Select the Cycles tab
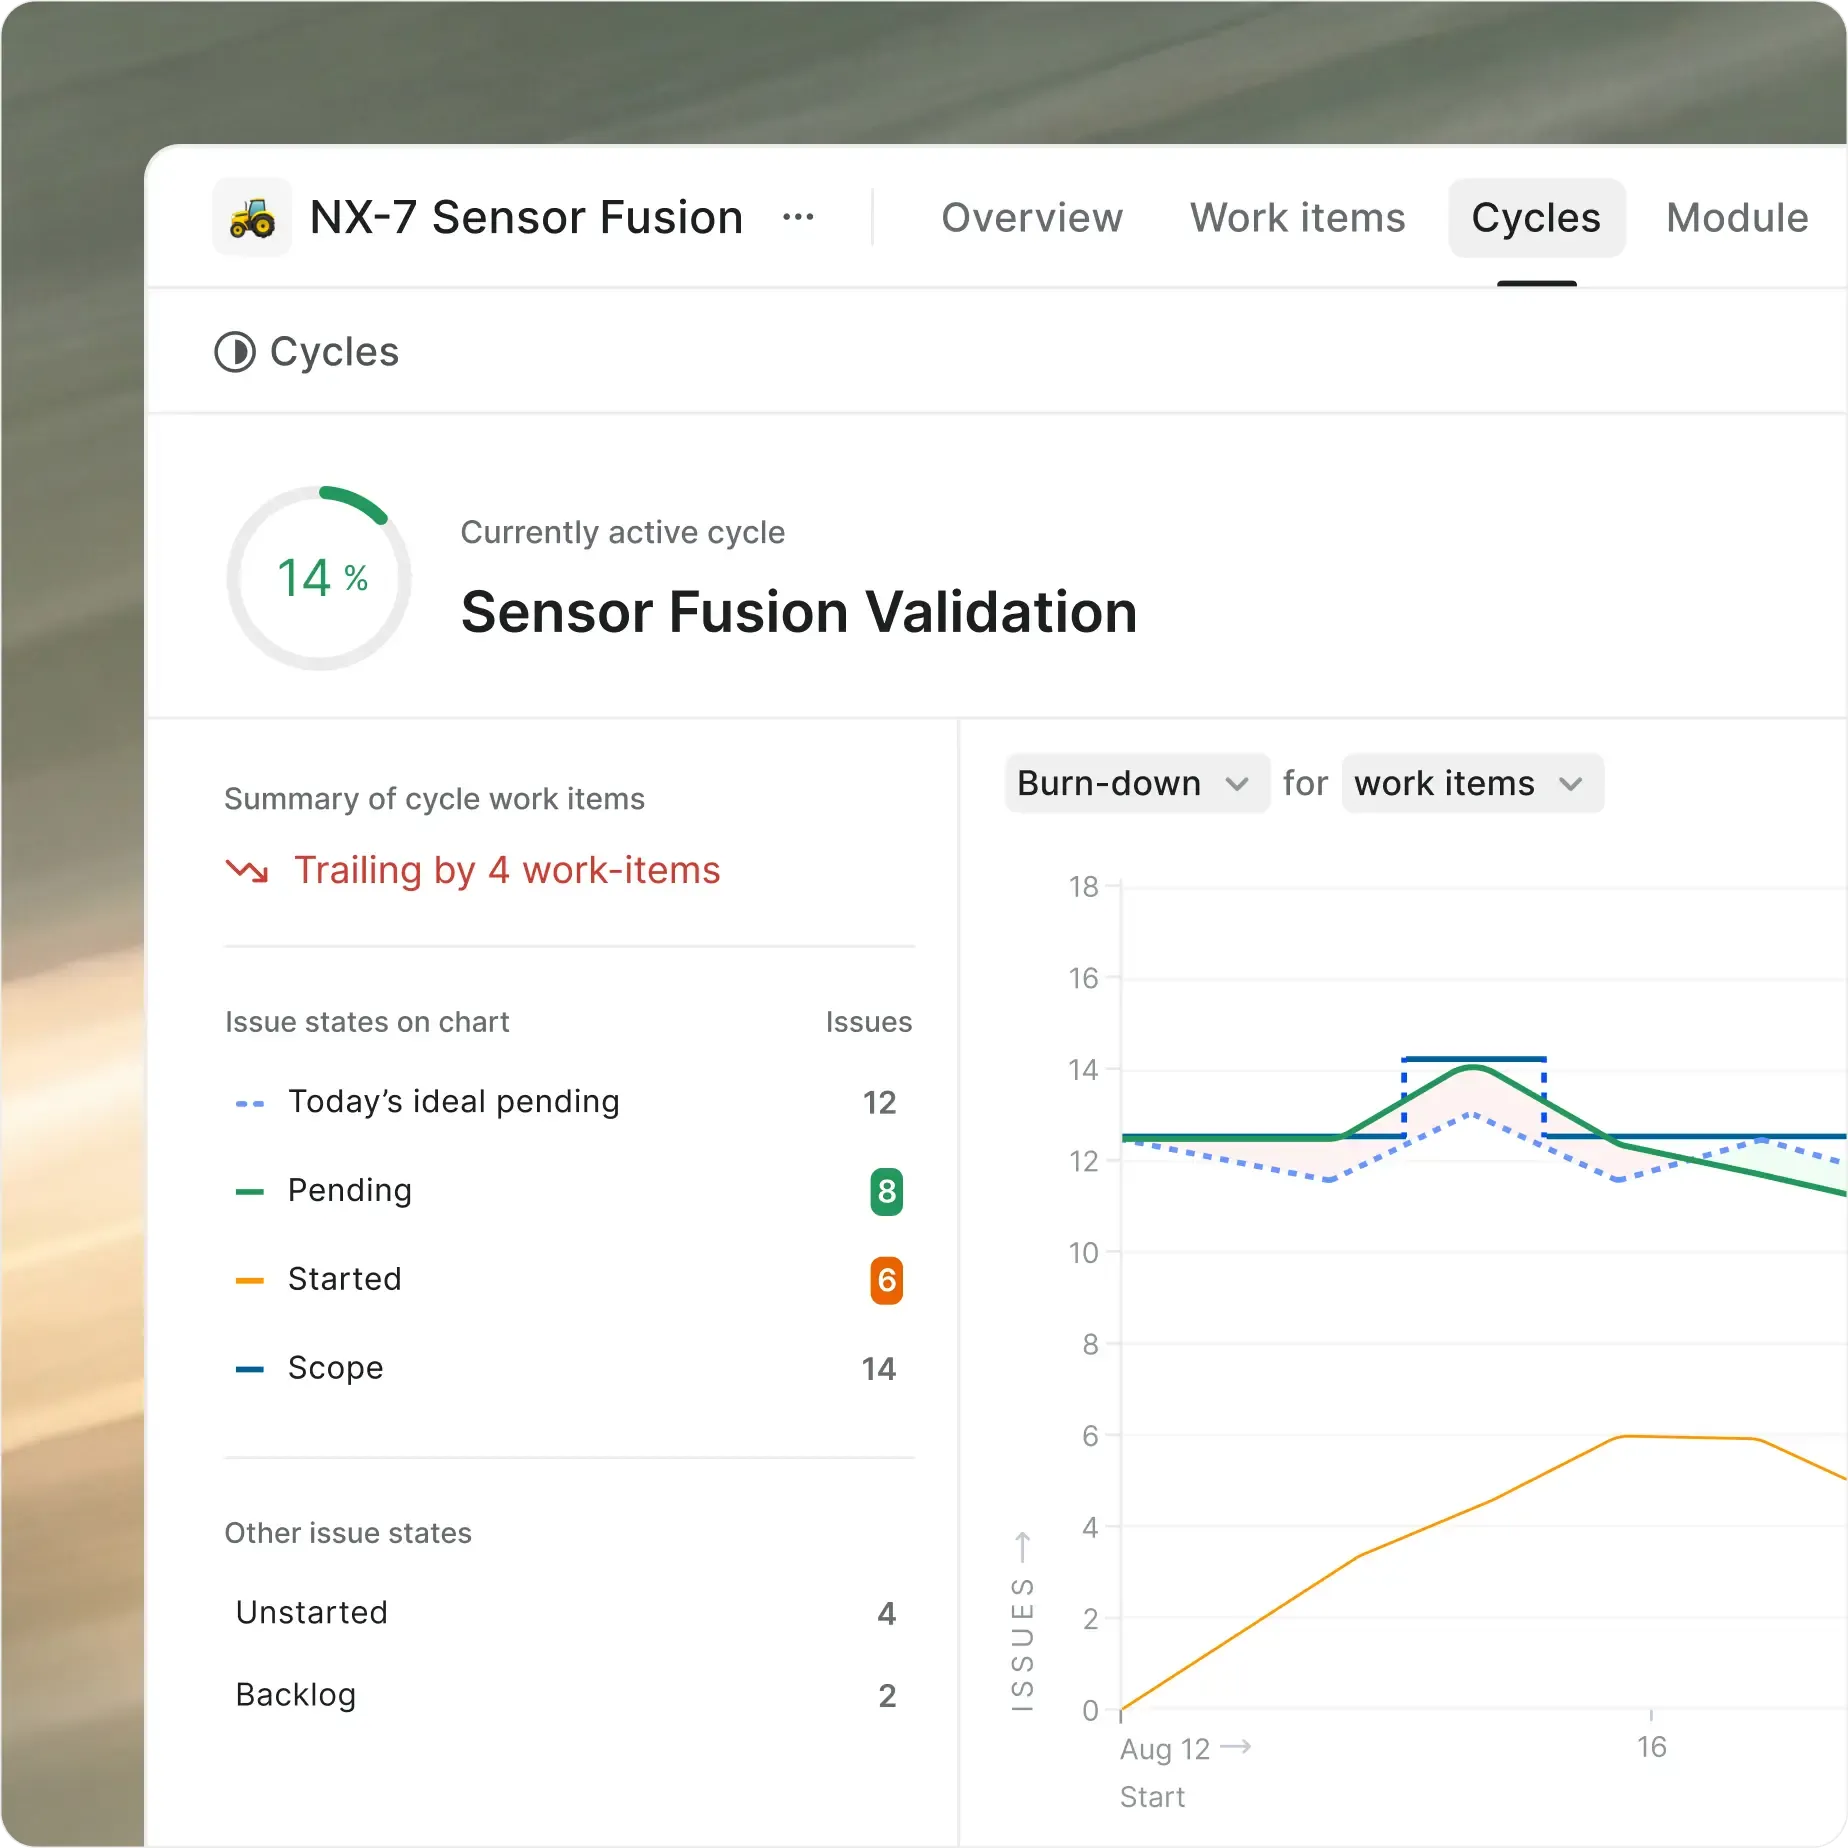 click(x=1536, y=217)
